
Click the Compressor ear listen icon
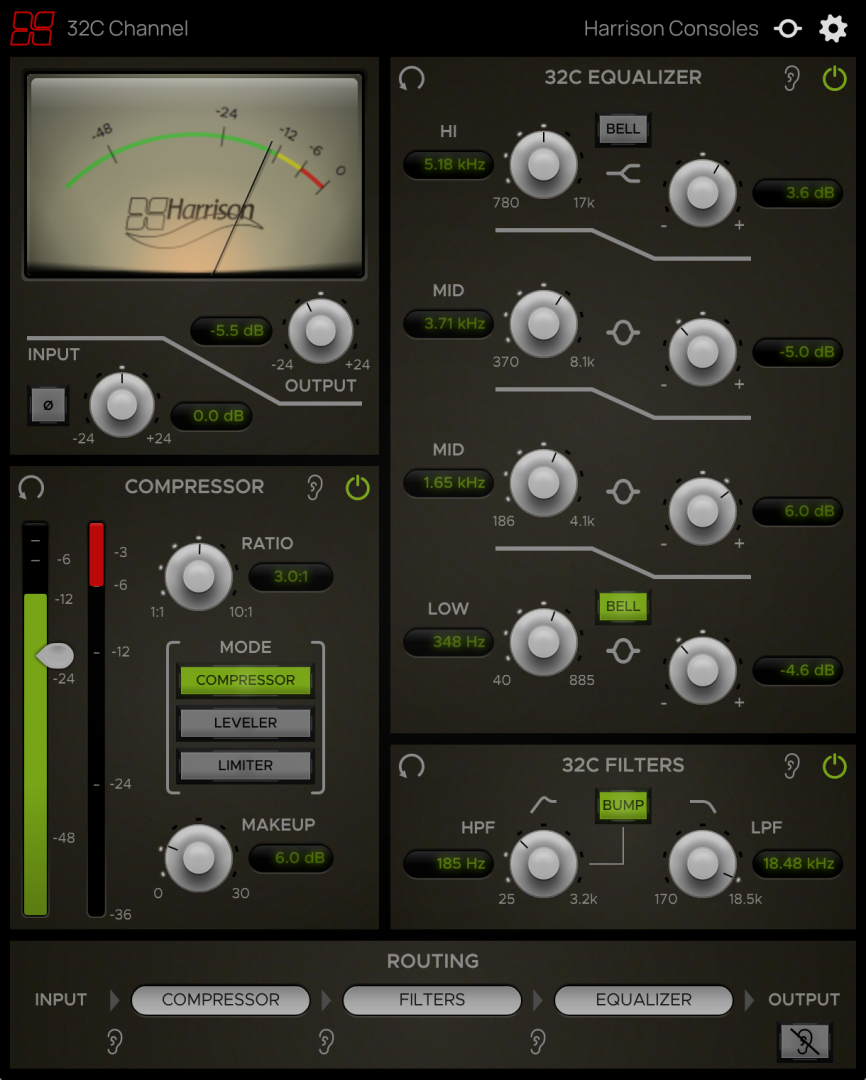pos(314,488)
